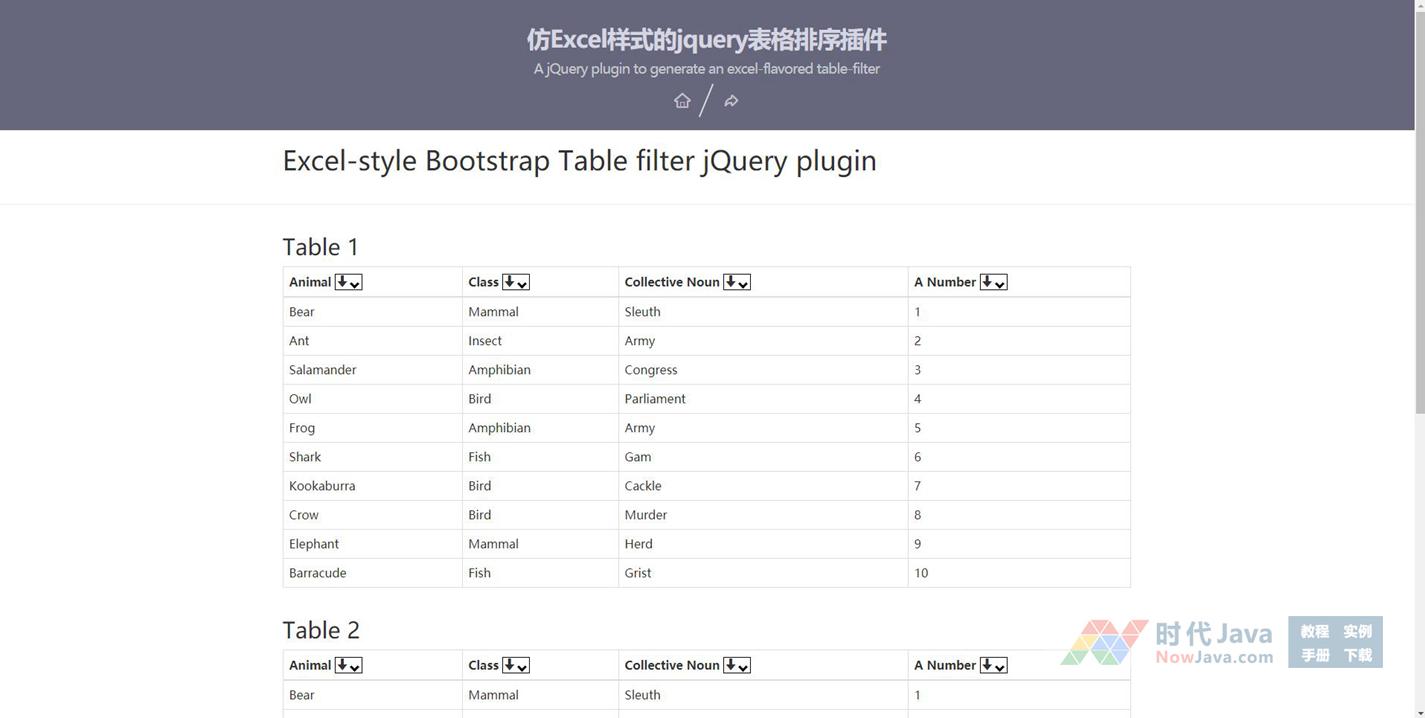The image size is (1425, 718).
Task: Expand Table 2 Class column filter
Action: point(515,666)
